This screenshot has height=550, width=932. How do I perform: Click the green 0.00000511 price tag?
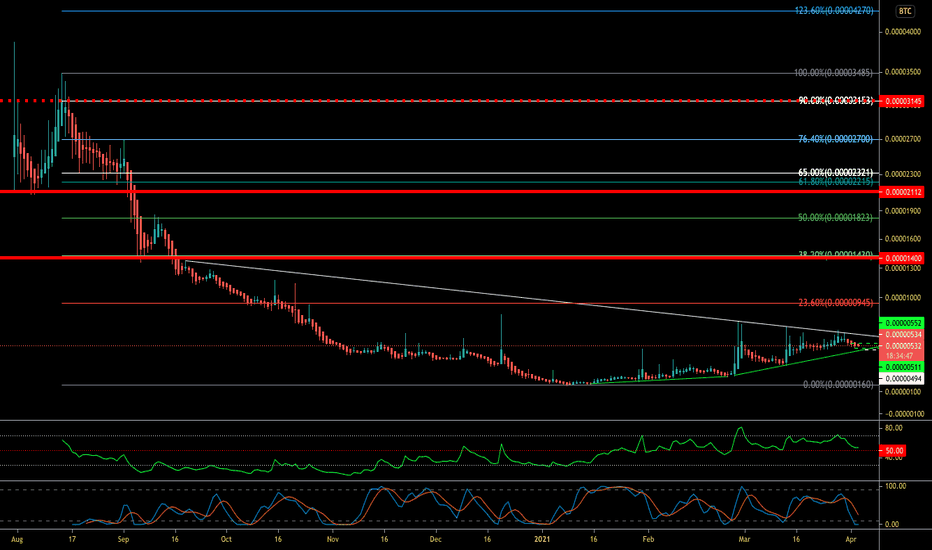(x=903, y=367)
